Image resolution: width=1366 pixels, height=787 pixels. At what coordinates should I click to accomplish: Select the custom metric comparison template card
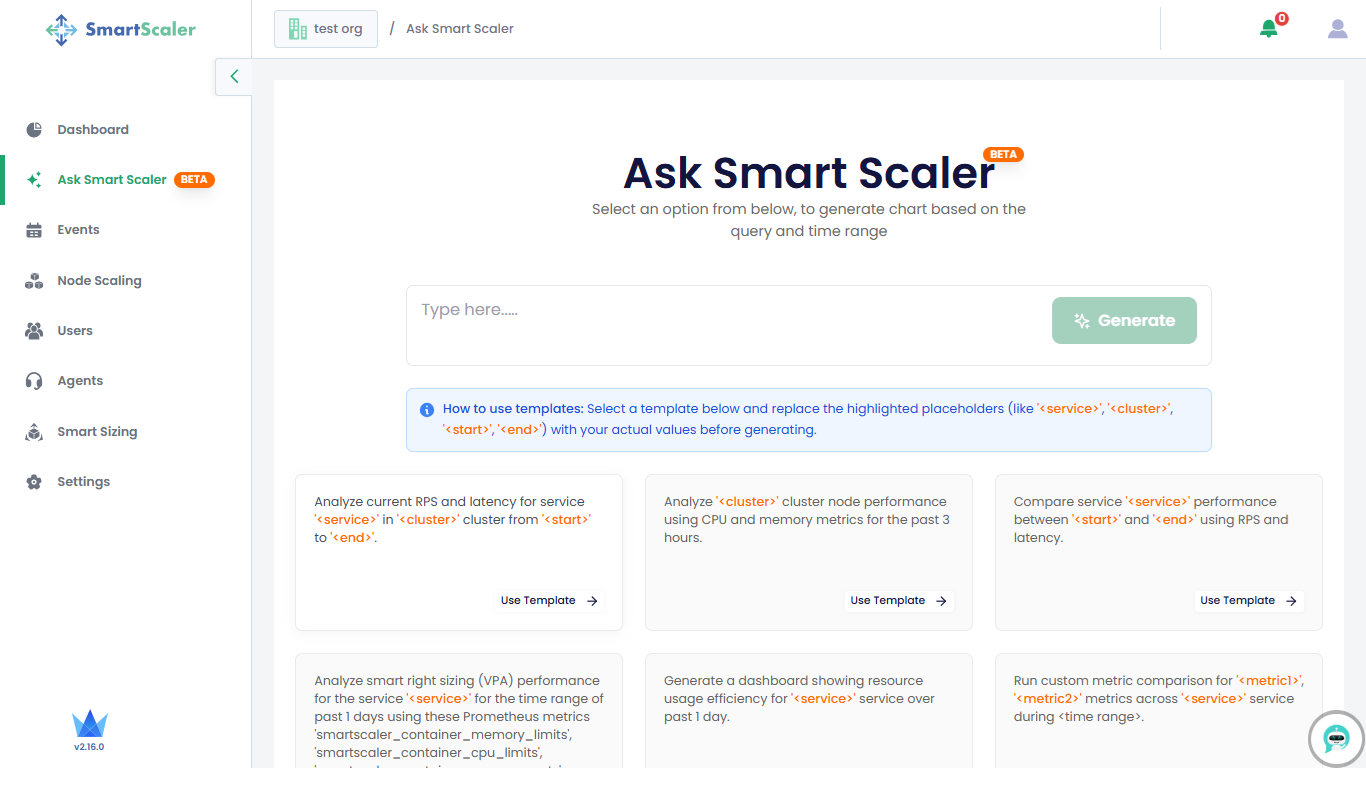(1159, 710)
